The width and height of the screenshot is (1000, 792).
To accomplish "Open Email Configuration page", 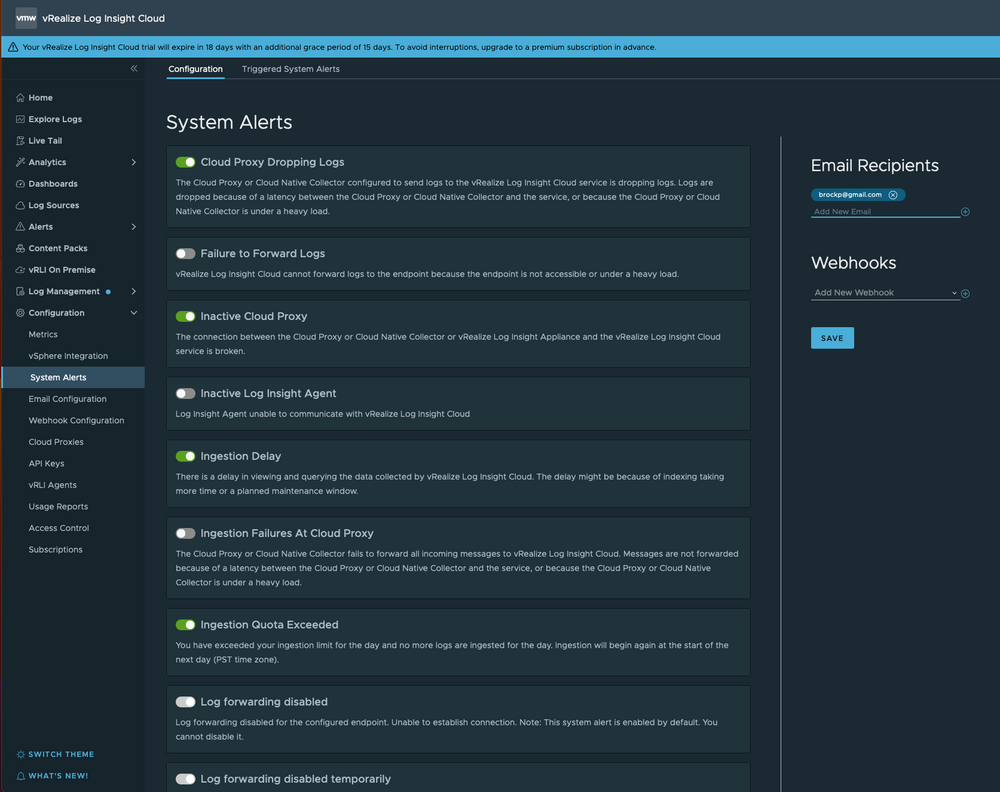I will point(68,399).
